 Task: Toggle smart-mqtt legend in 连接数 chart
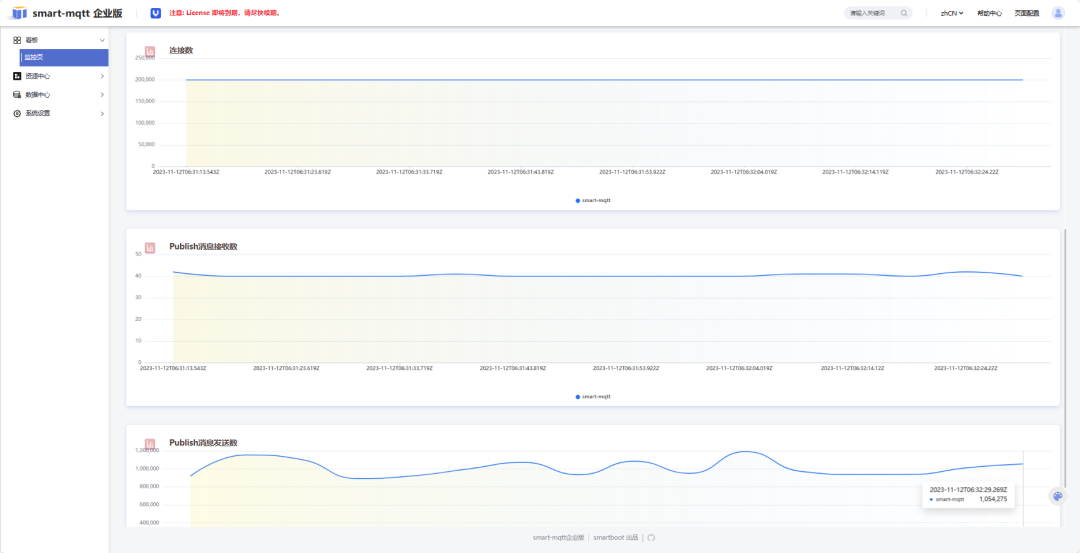click(x=593, y=200)
